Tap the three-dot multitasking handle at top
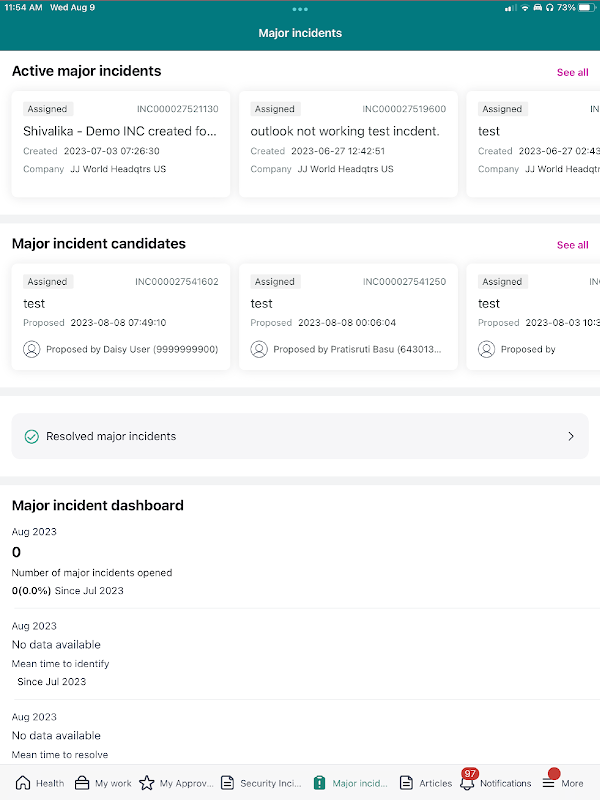Image resolution: width=600 pixels, height=800 pixels. tap(300, 9)
